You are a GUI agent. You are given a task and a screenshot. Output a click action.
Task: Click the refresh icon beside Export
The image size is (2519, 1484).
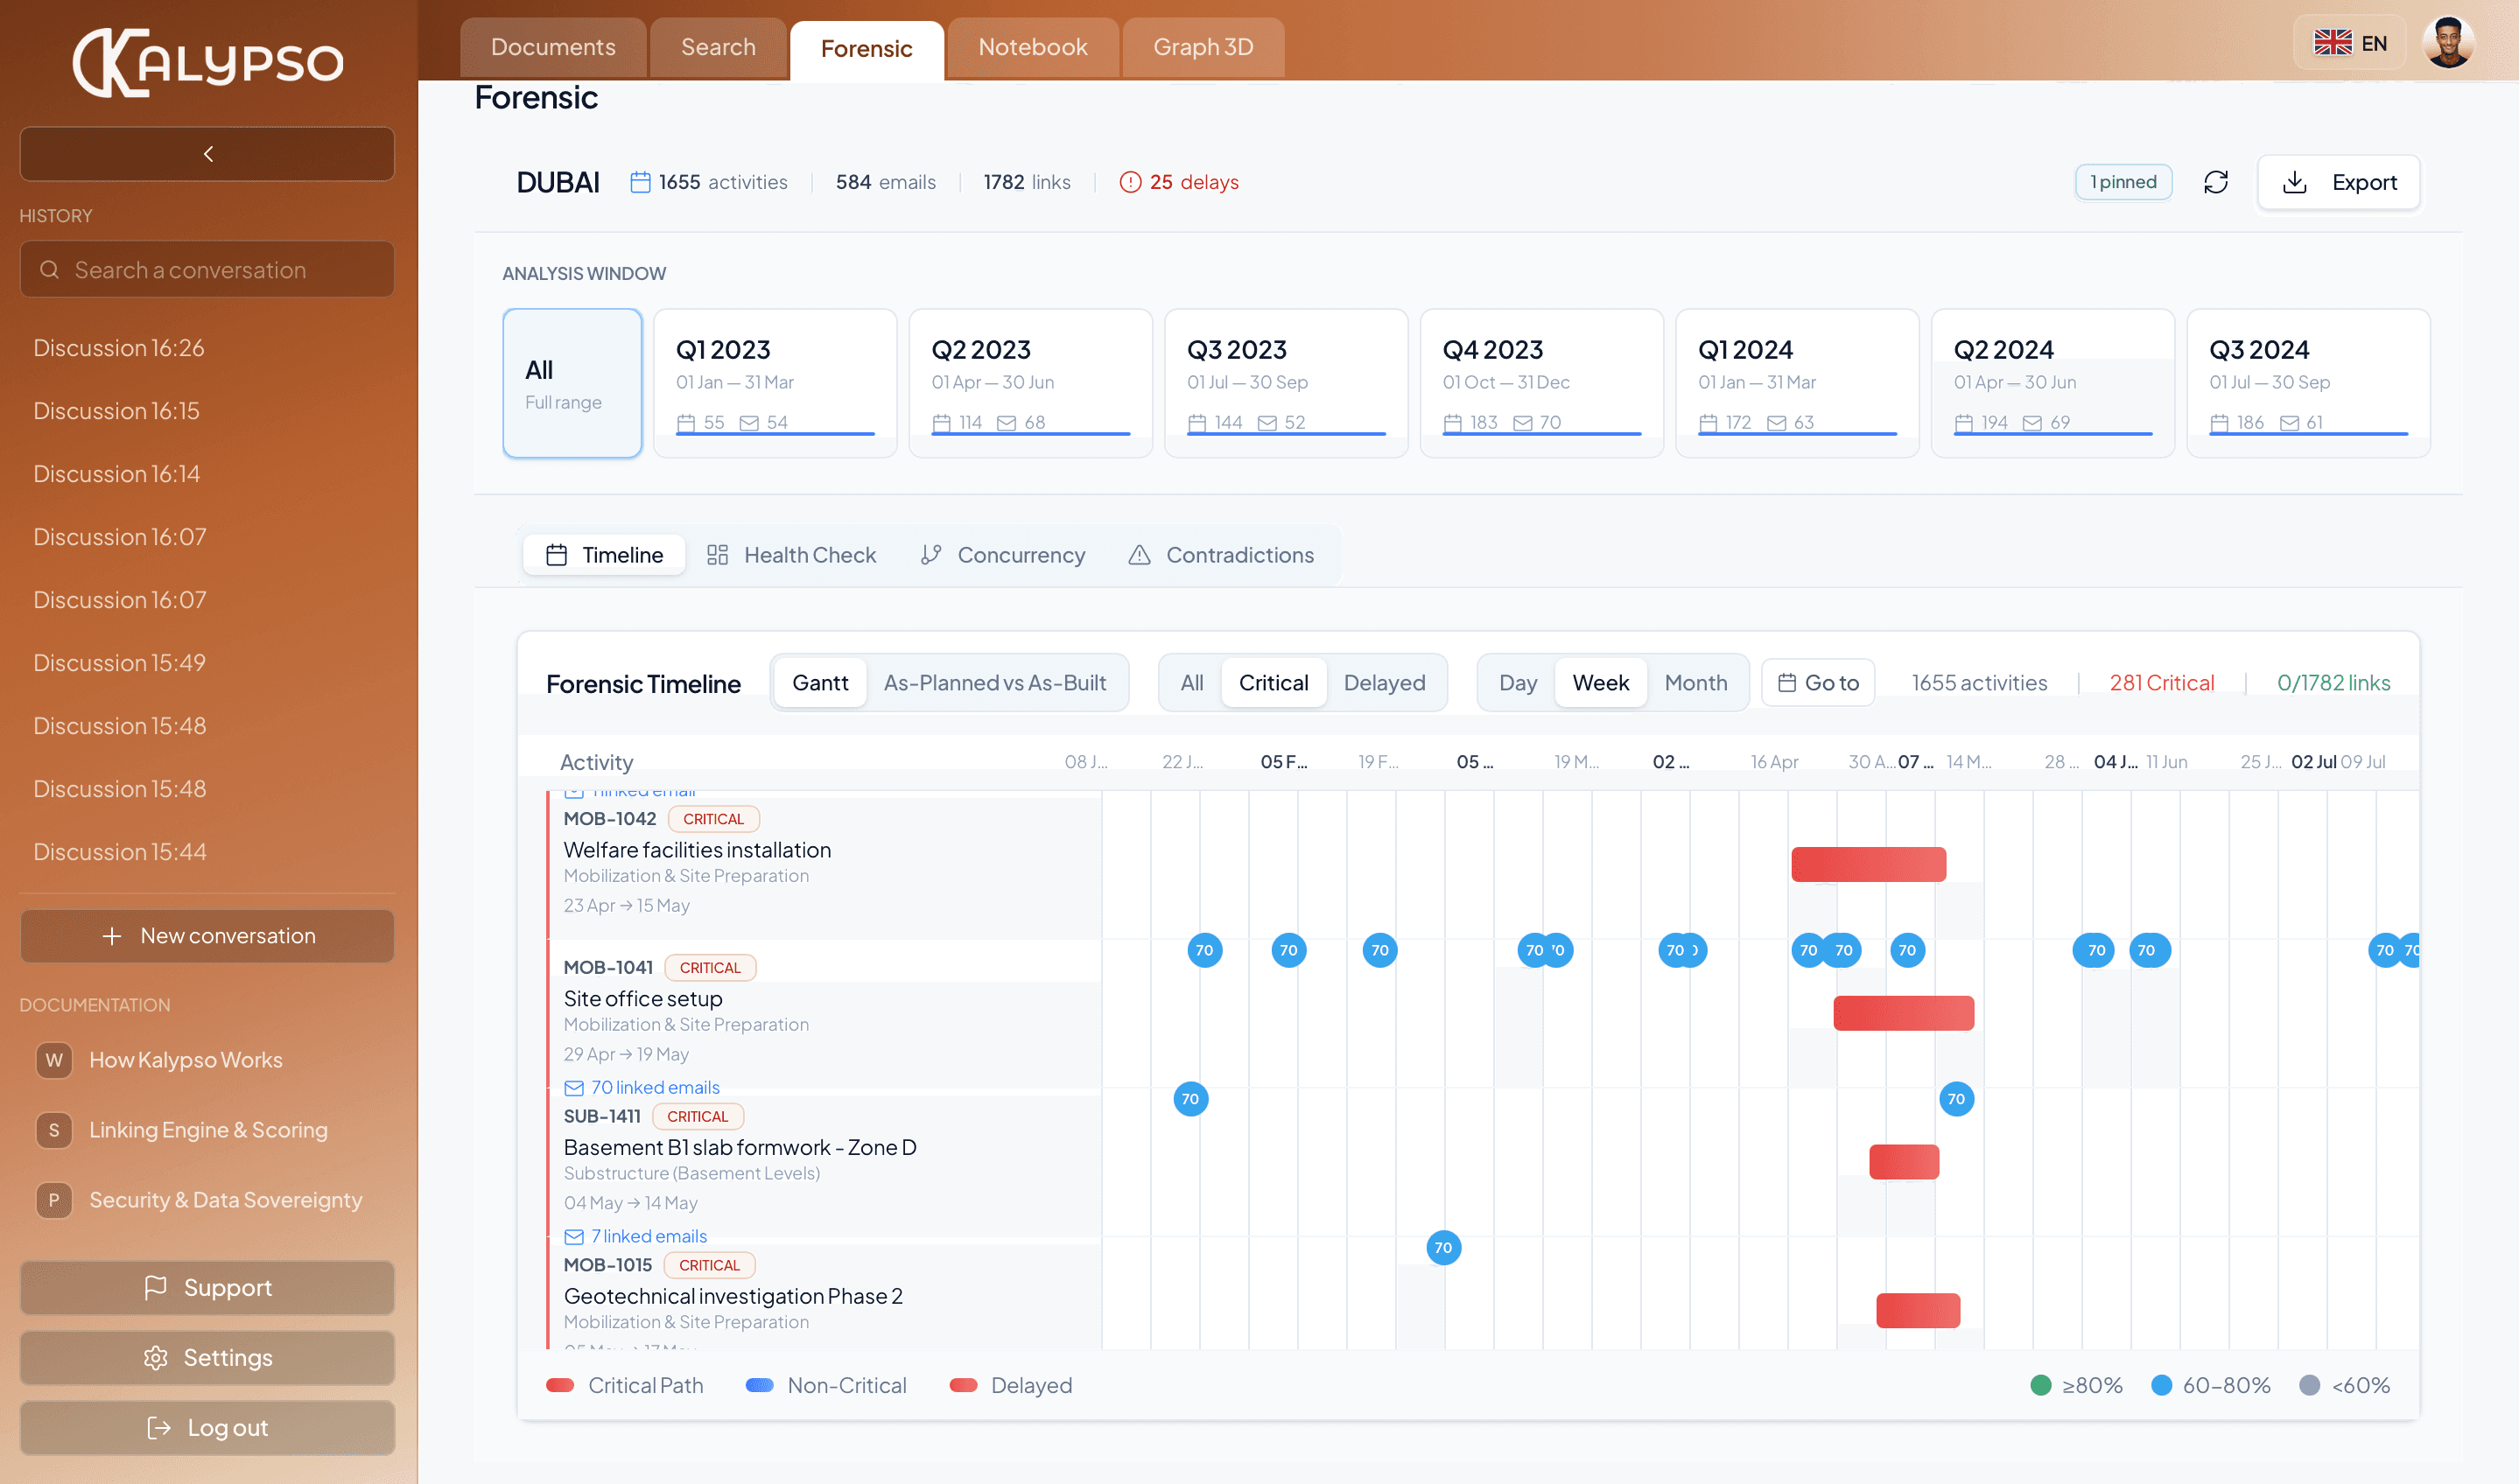coord(2215,182)
